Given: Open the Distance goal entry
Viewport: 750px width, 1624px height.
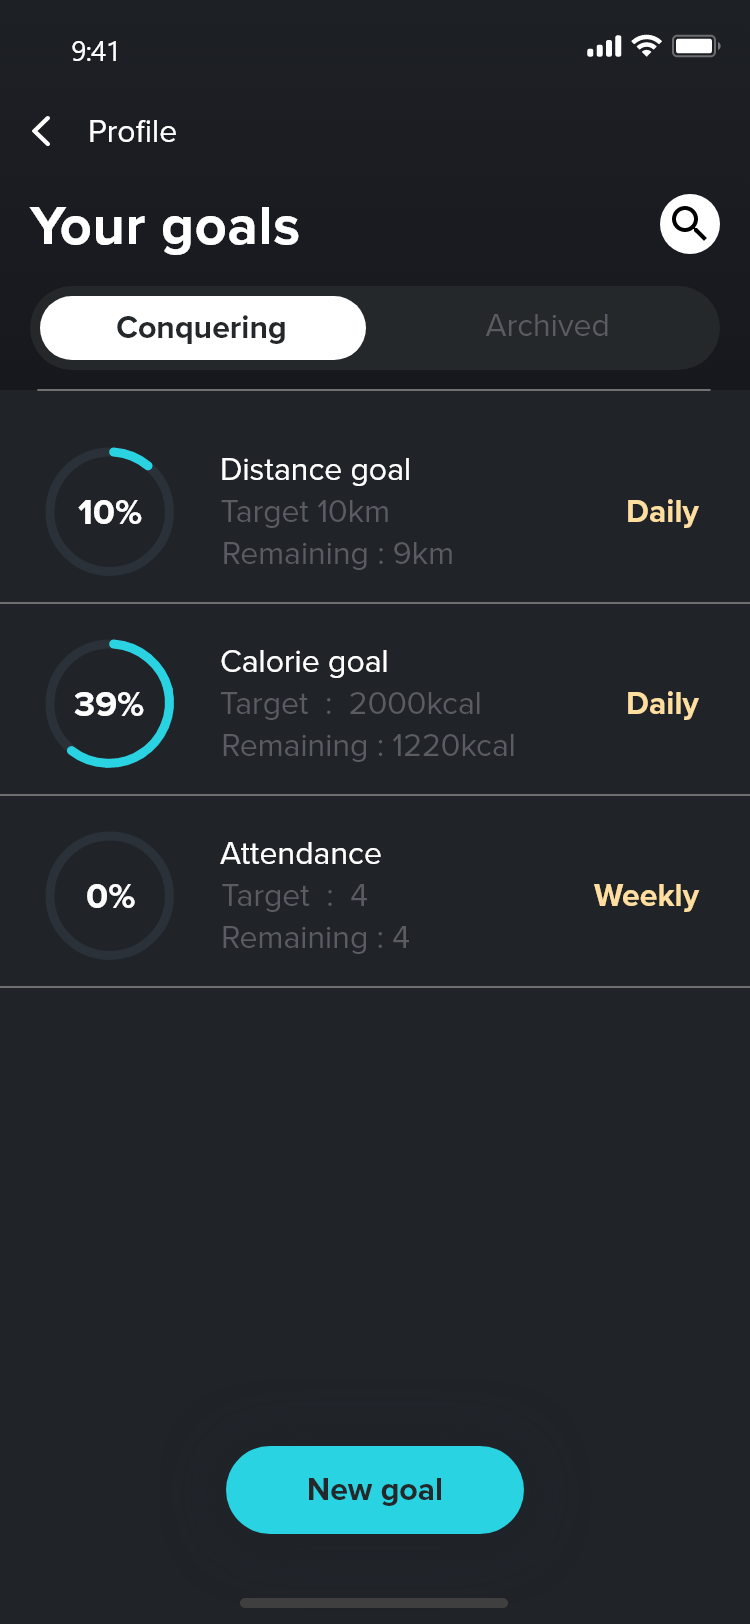Looking at the screenshot, I should click(x=315, y=470).
